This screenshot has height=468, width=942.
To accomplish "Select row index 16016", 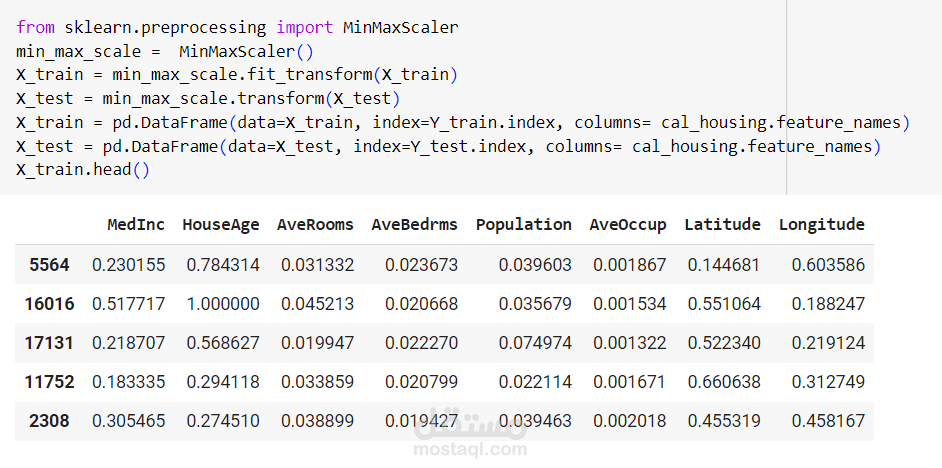I will [x=49, y=304].
